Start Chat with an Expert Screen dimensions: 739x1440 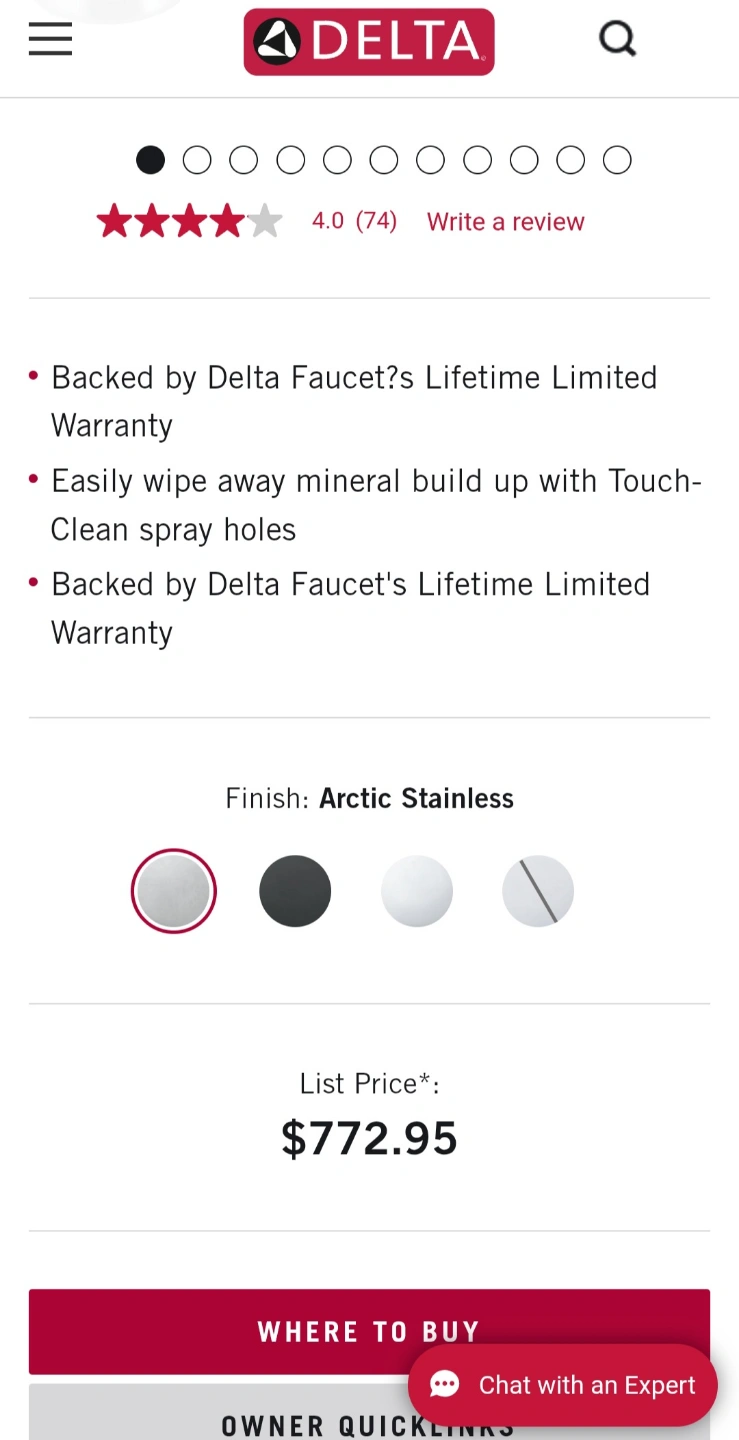[586, 1385]
